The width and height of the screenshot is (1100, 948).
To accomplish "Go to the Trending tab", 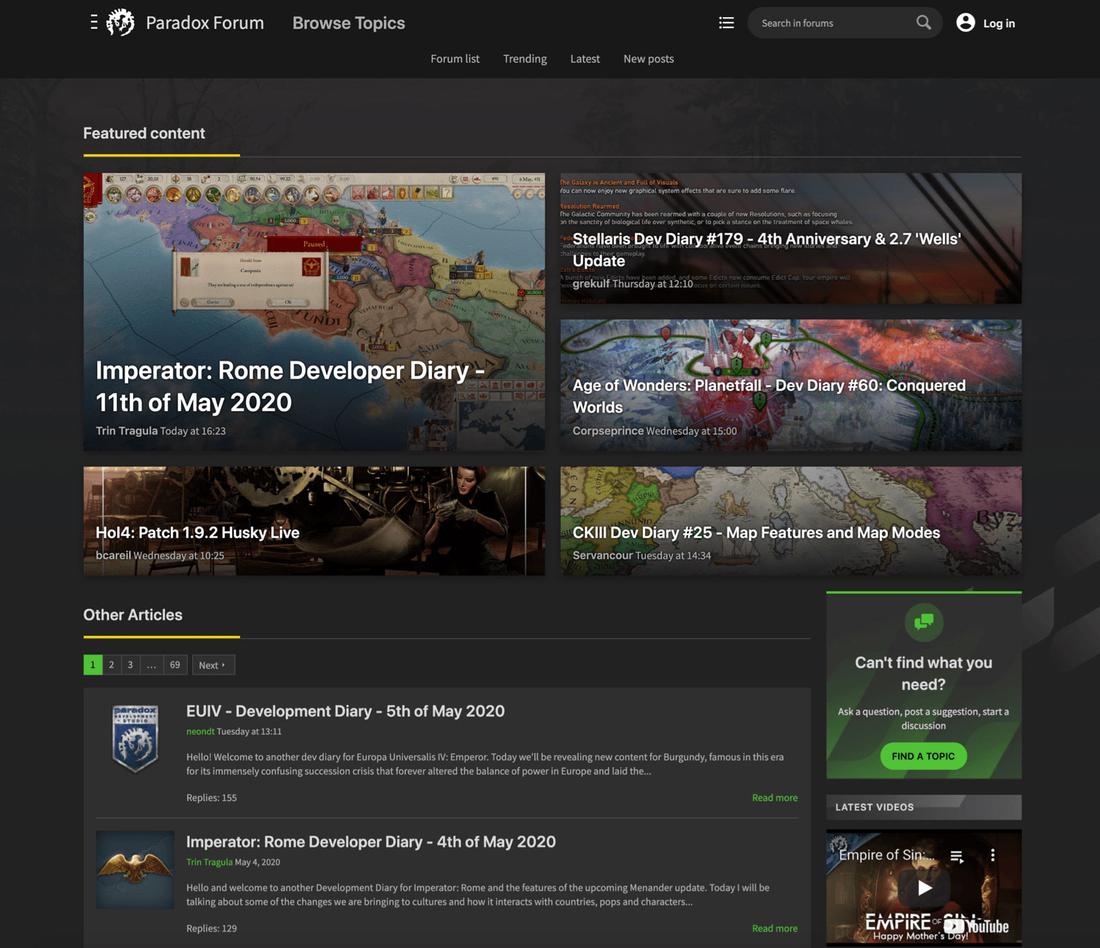I will (x=524, y=59).
